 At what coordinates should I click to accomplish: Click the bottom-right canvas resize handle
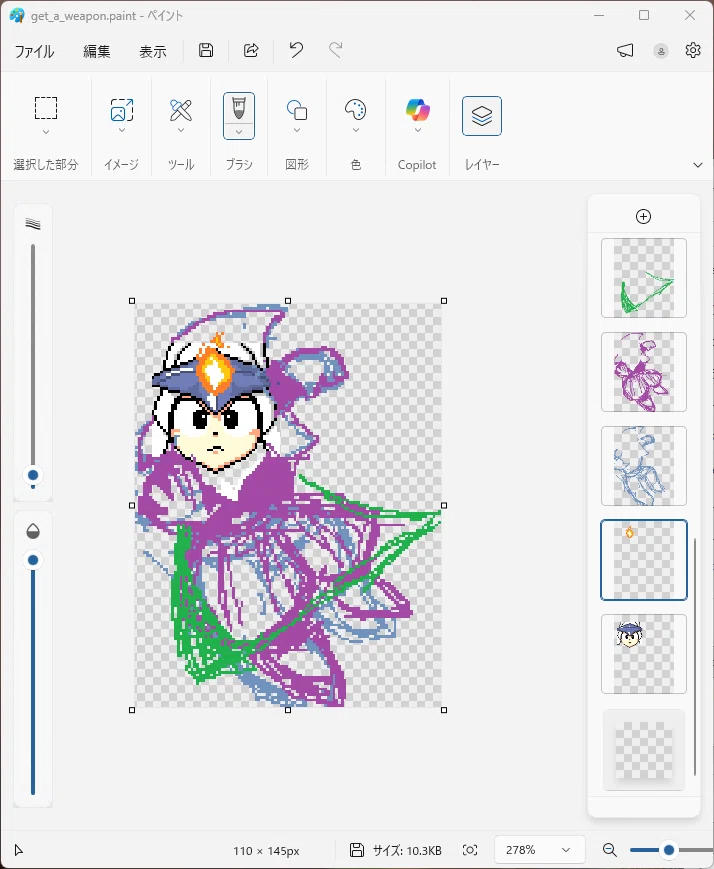444,710
